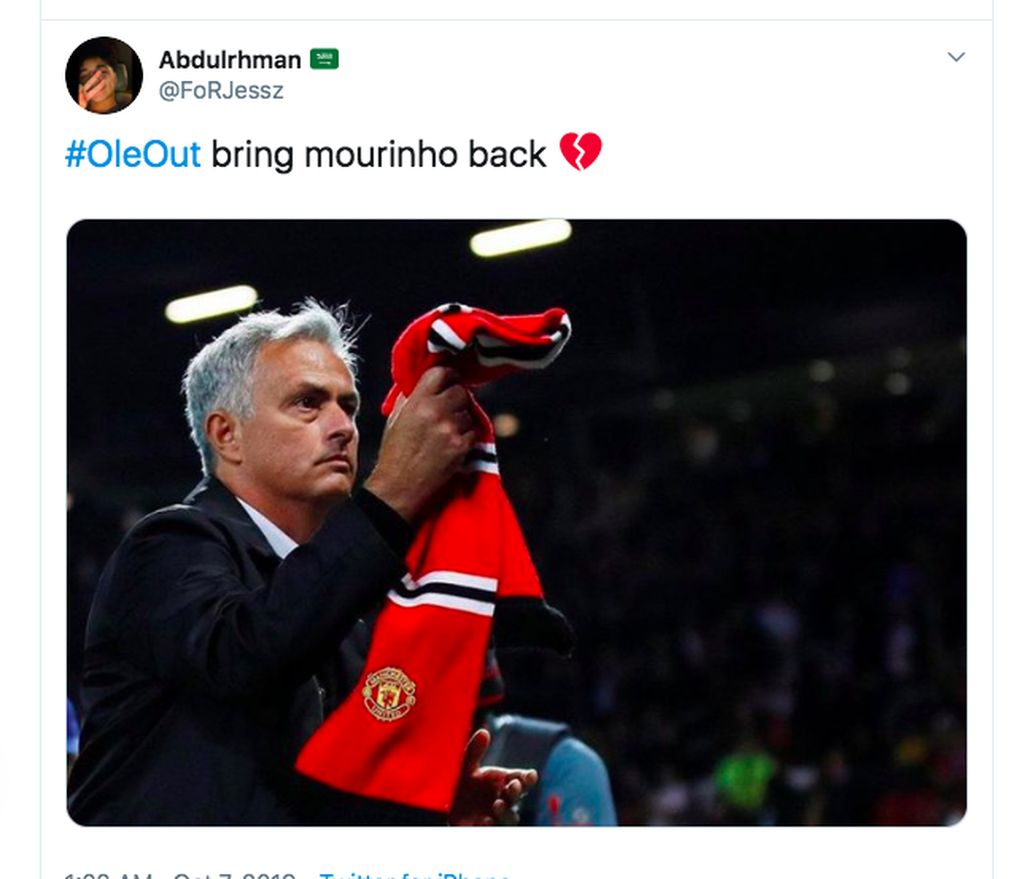The image size is (1024, 879).
Task: Click the tweet text 'bring mourinho back'
Action: [379, 154]
